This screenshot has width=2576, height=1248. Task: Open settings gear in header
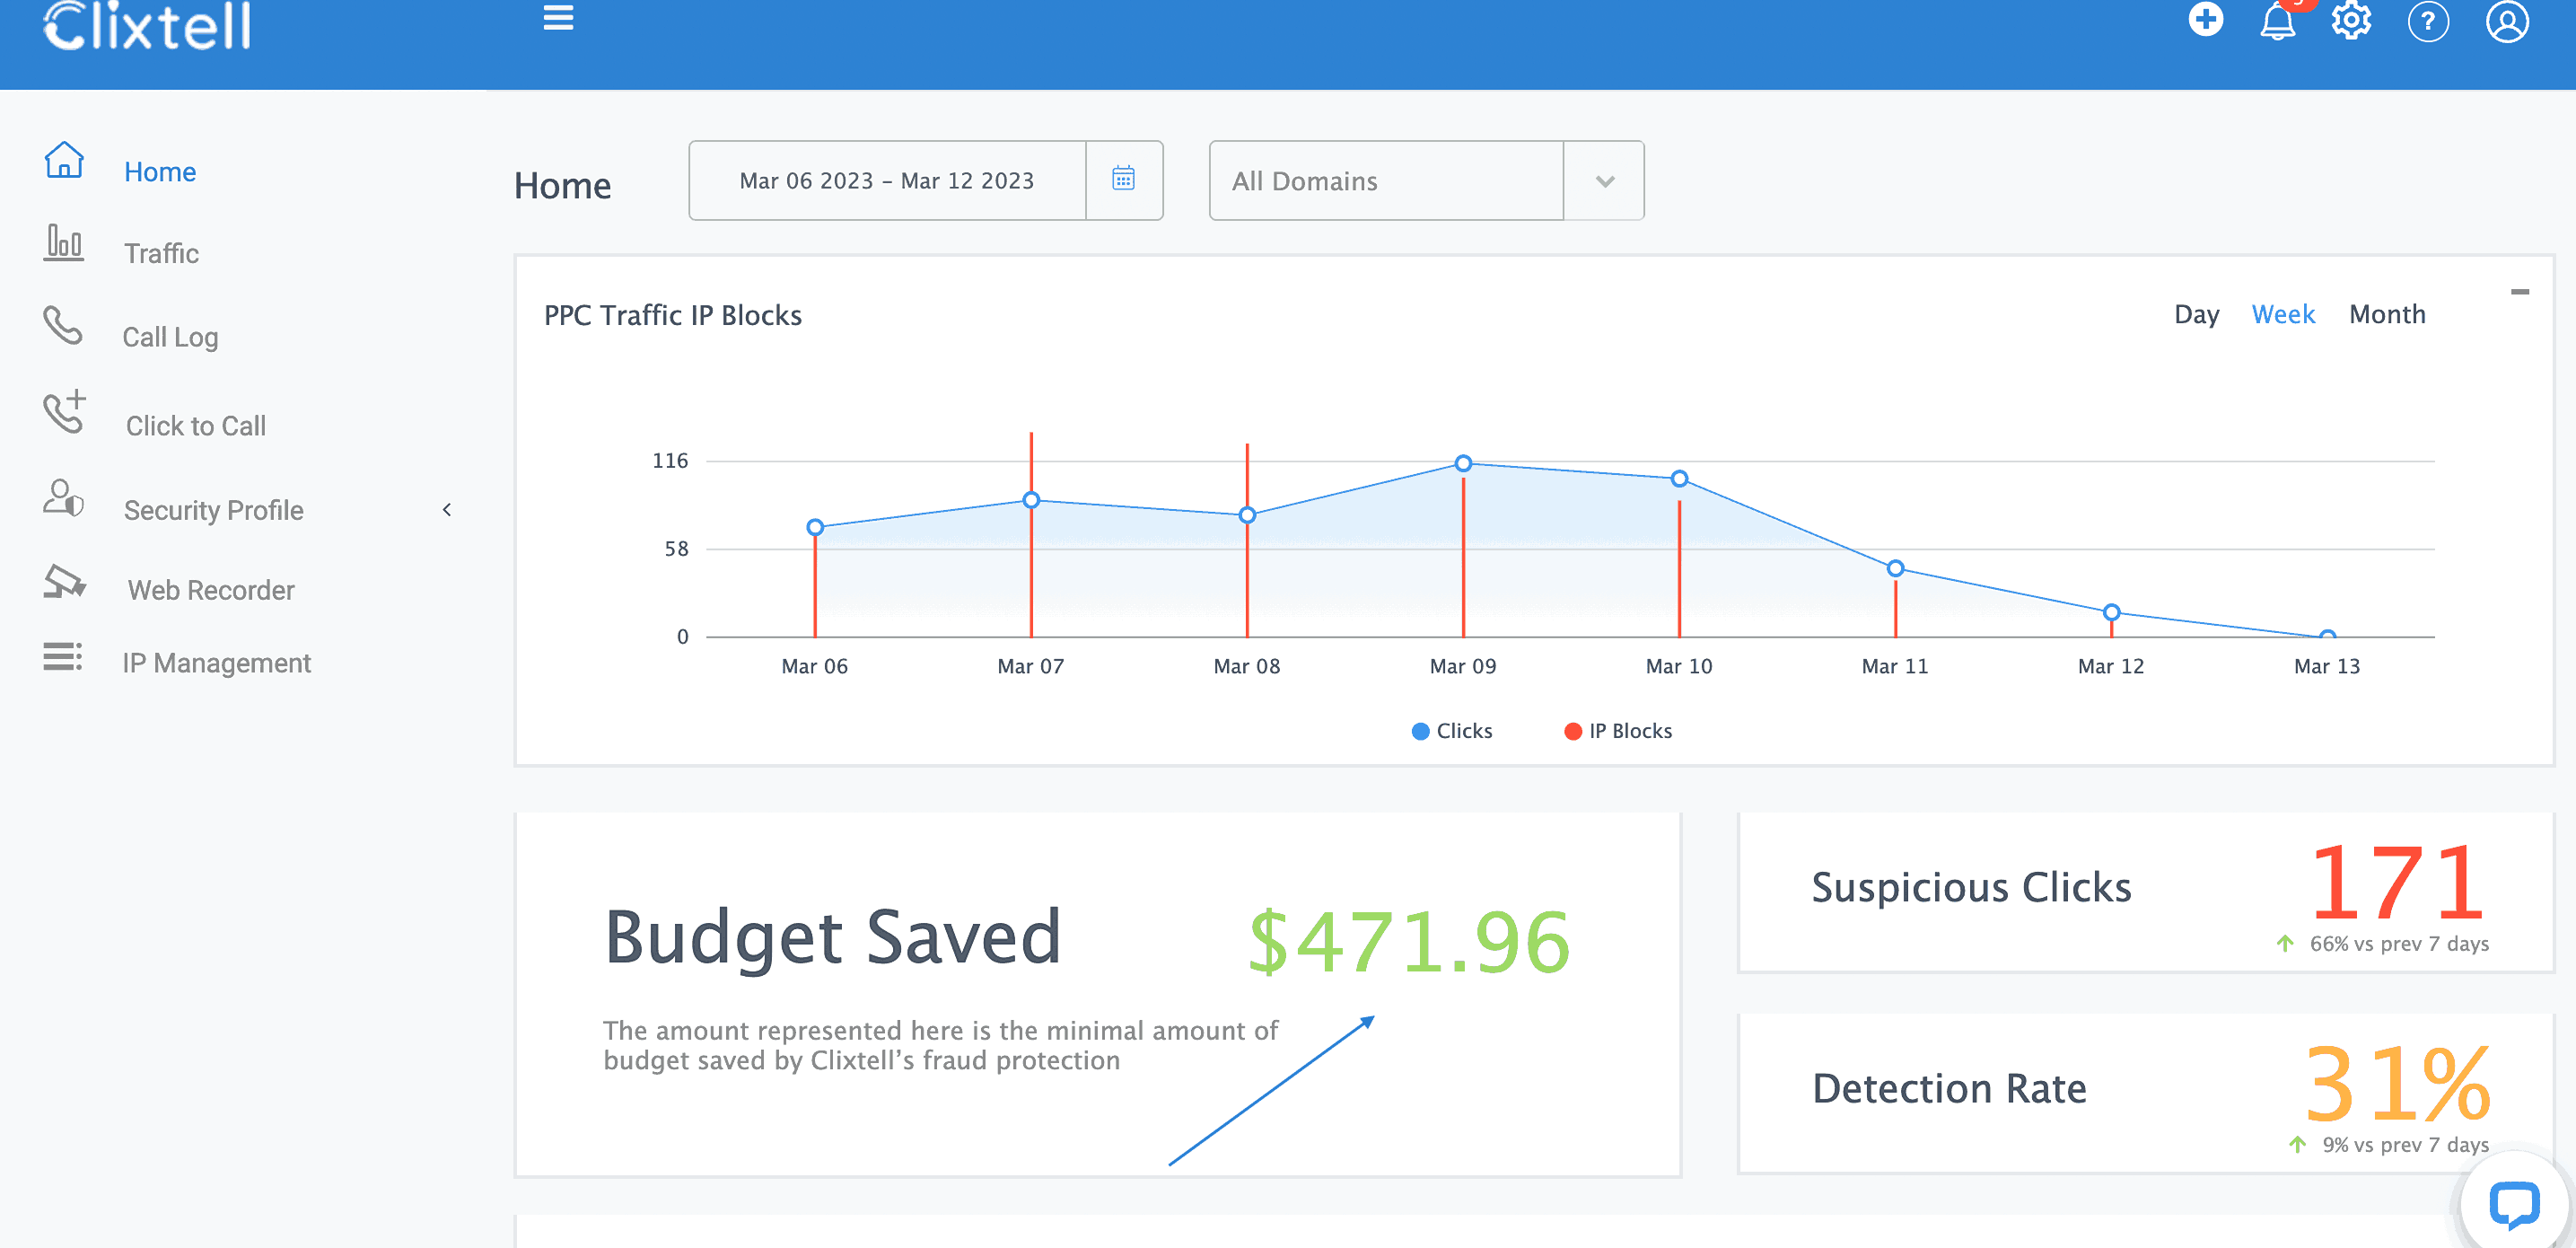2351,21
